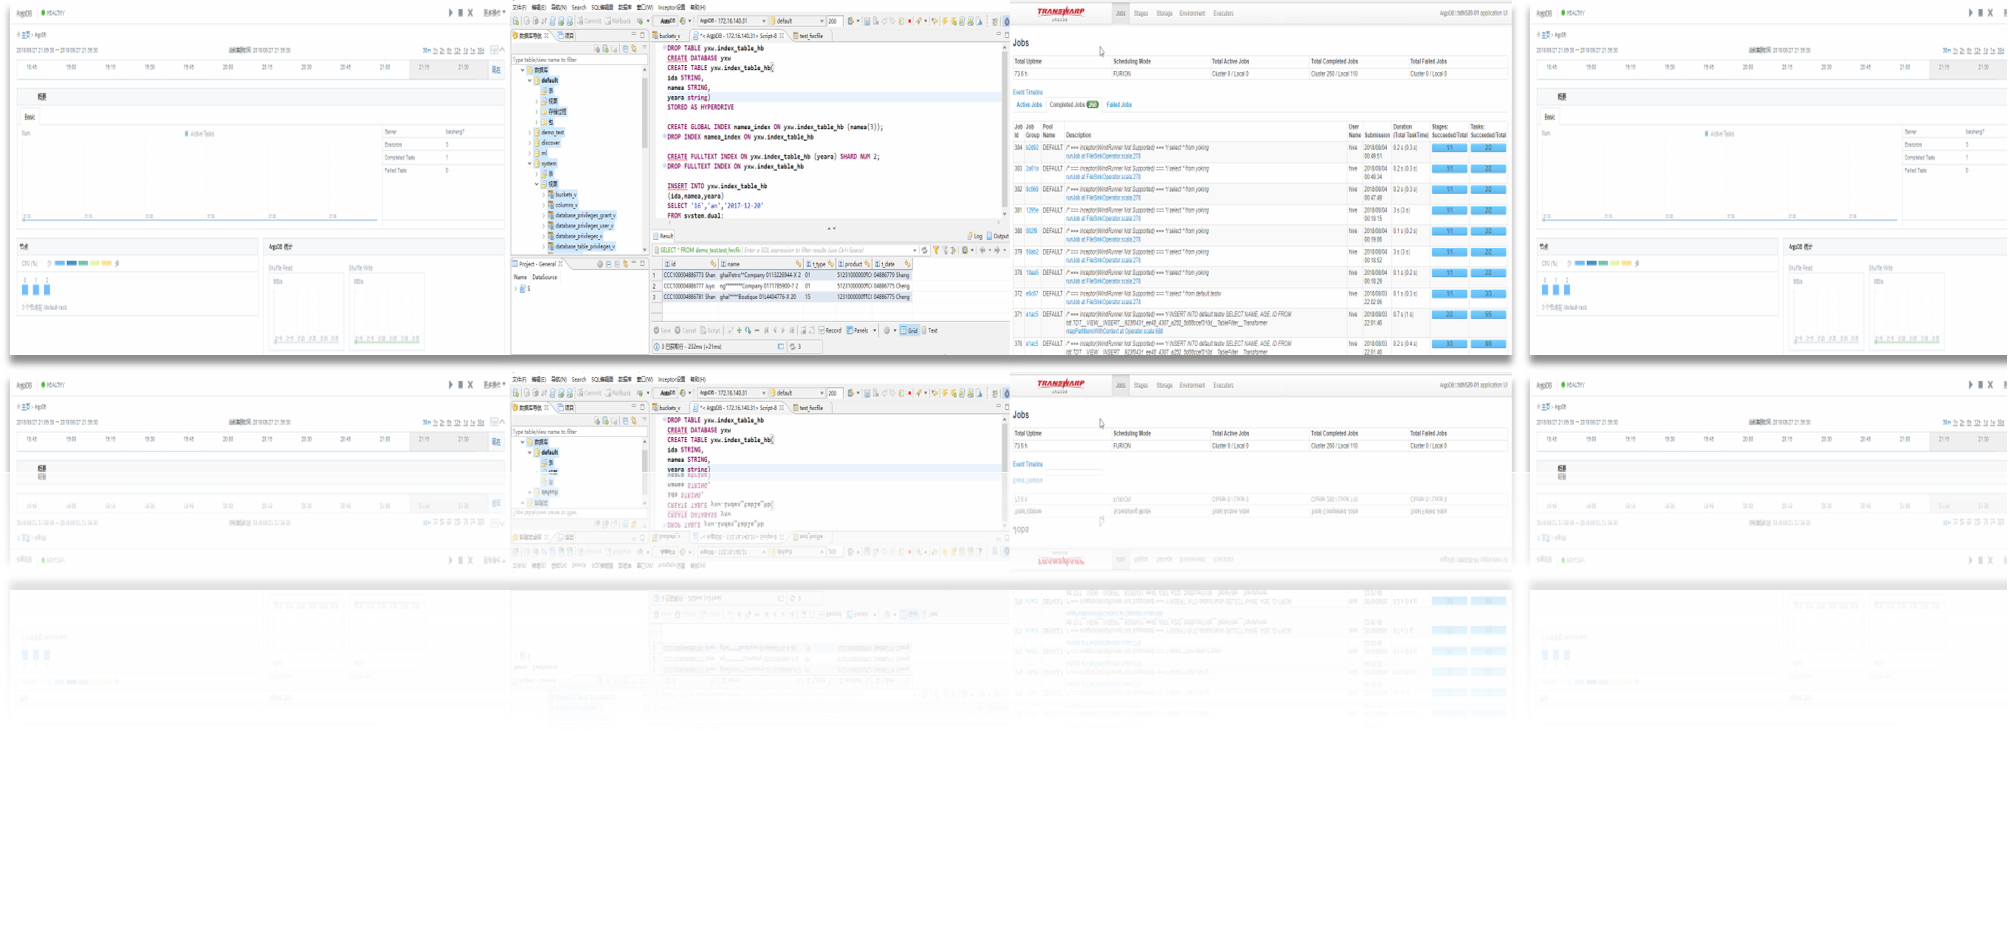Open mapPartitionsWithContext link for job 371

click(1114, 331)
